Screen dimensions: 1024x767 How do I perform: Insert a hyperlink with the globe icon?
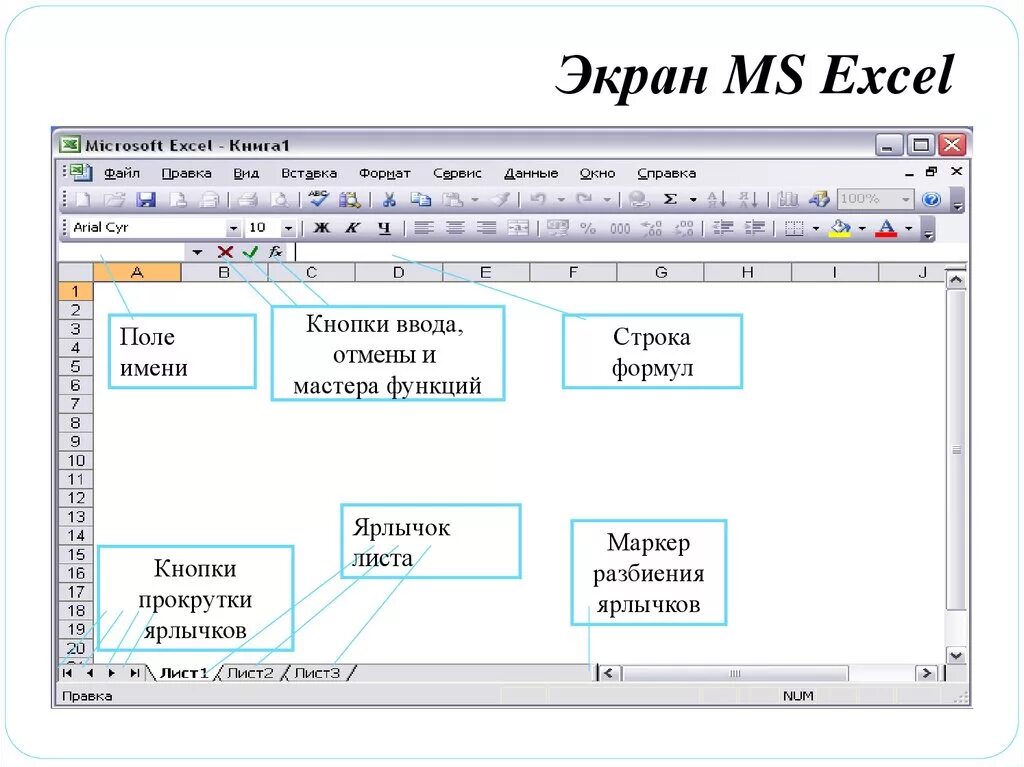pyautogui.click(x=638, y=199)
